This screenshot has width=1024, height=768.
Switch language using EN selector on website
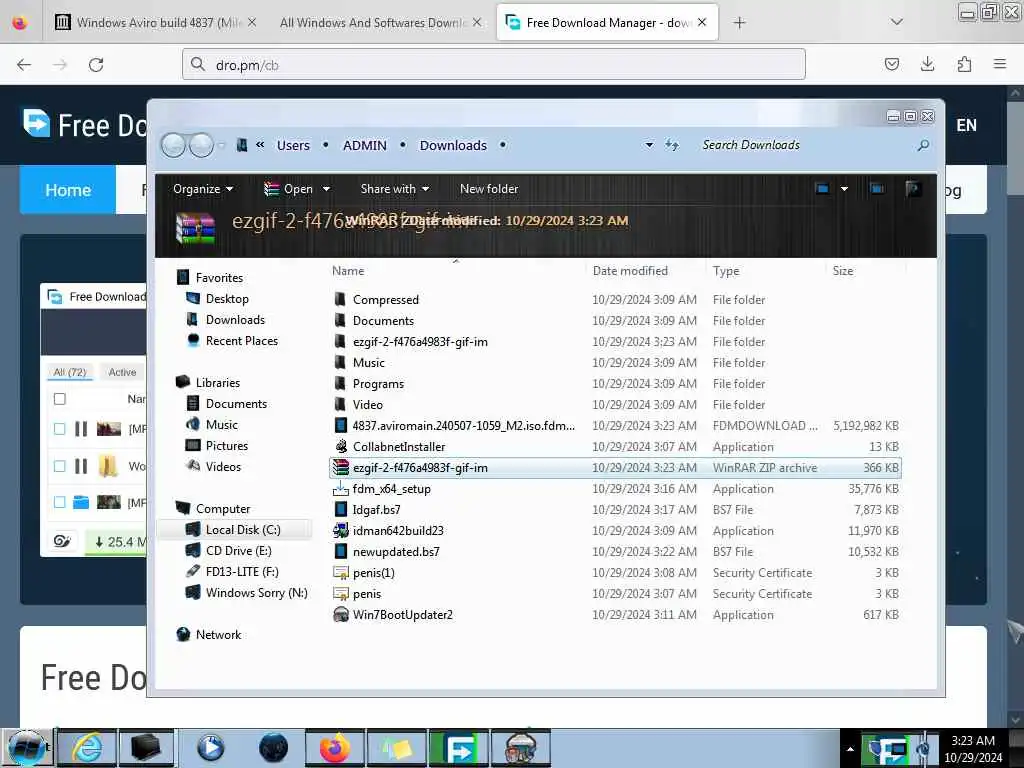(x=967, y=125)
